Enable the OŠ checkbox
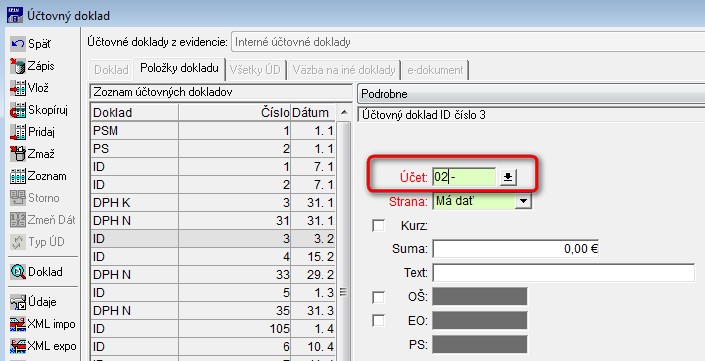 (379, 297)
